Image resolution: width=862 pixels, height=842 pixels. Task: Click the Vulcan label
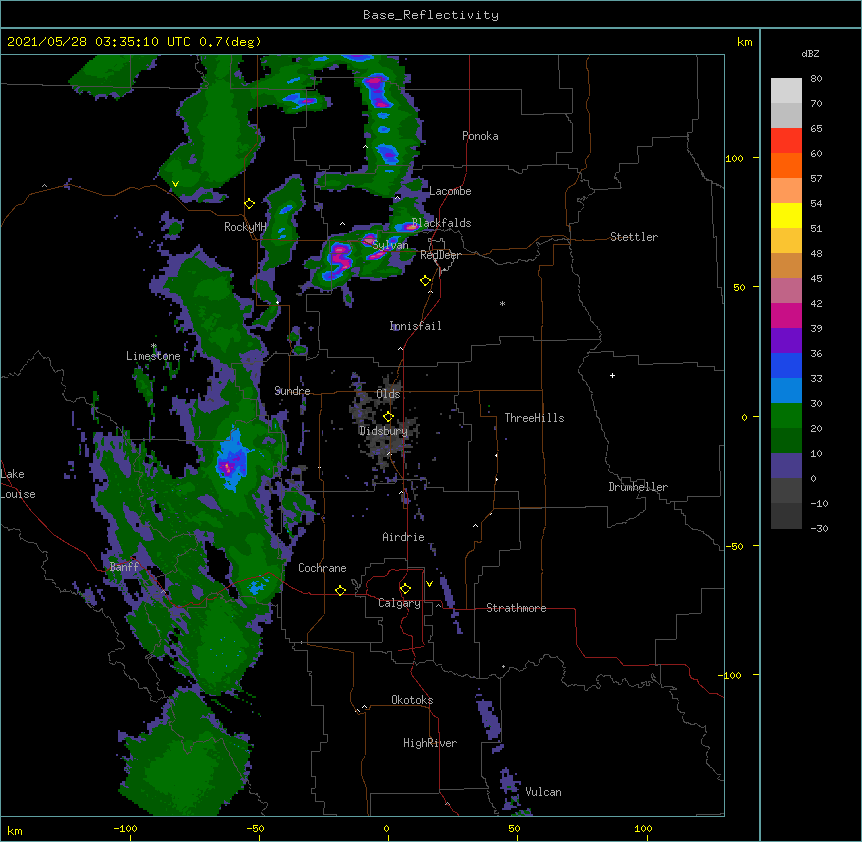tap(543, 792)
